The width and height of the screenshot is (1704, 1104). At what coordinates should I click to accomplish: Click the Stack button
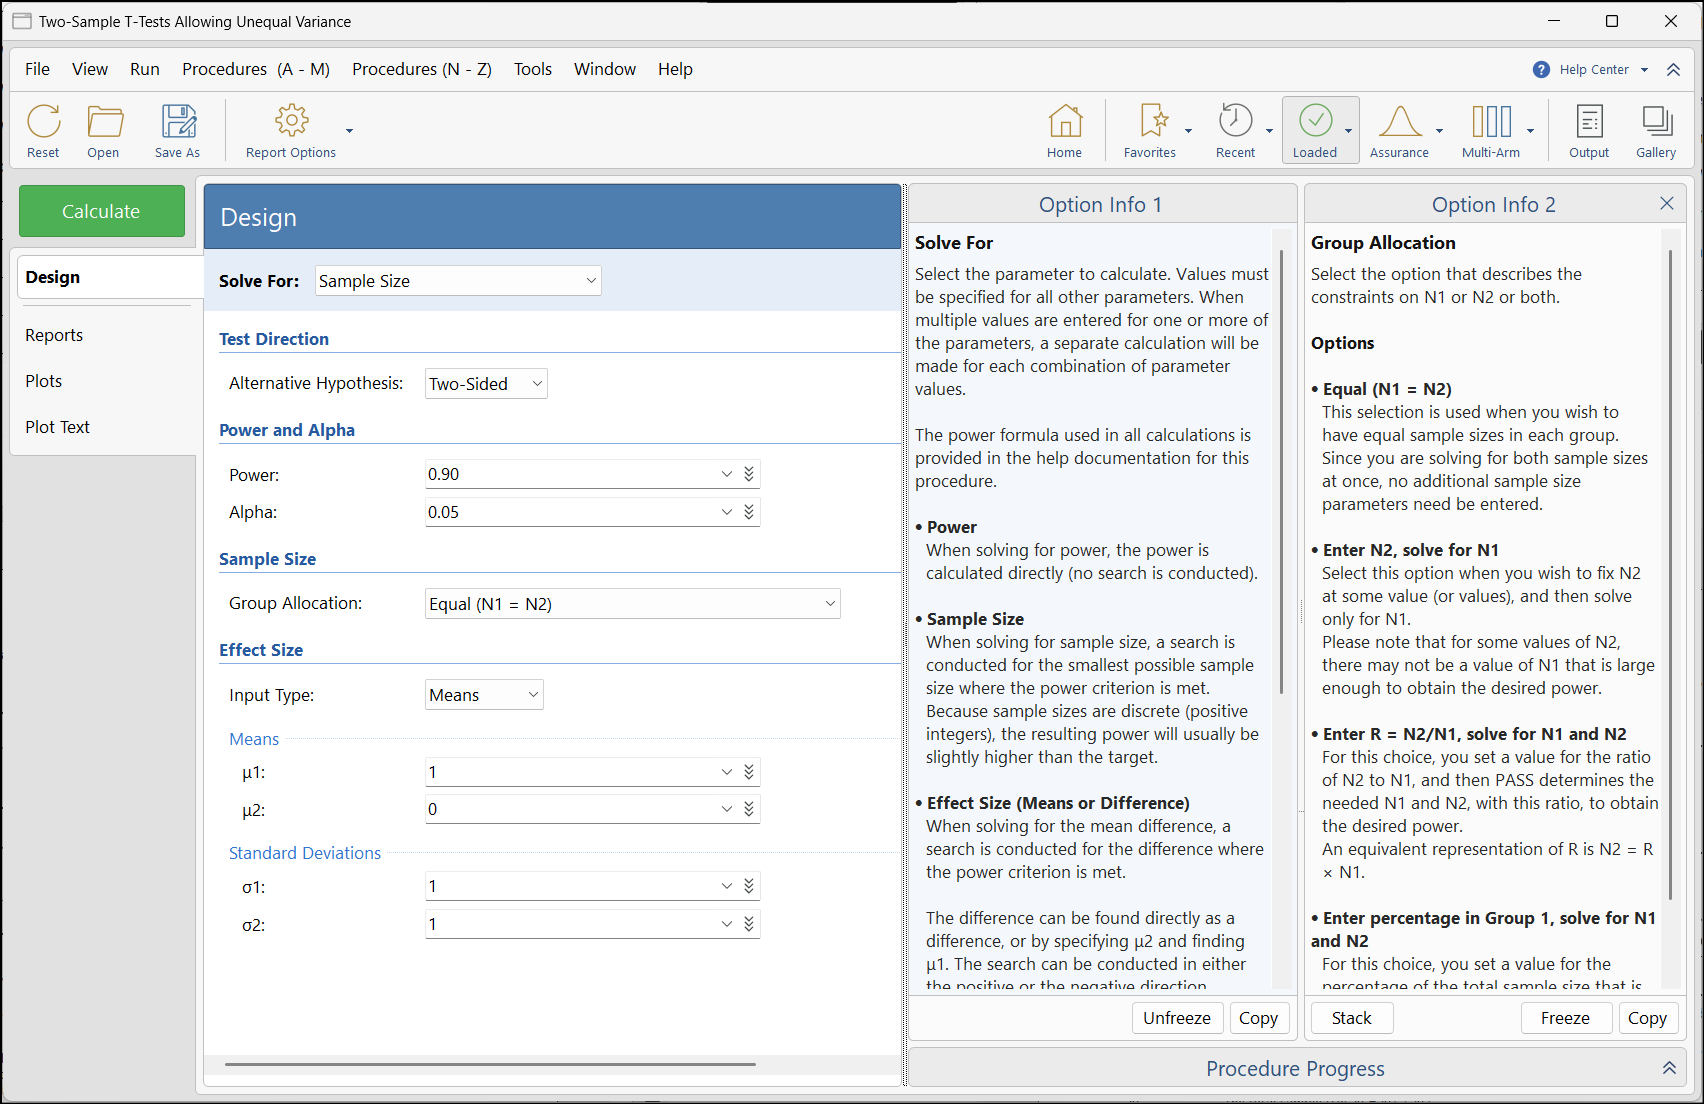tap(1351, 1018)
